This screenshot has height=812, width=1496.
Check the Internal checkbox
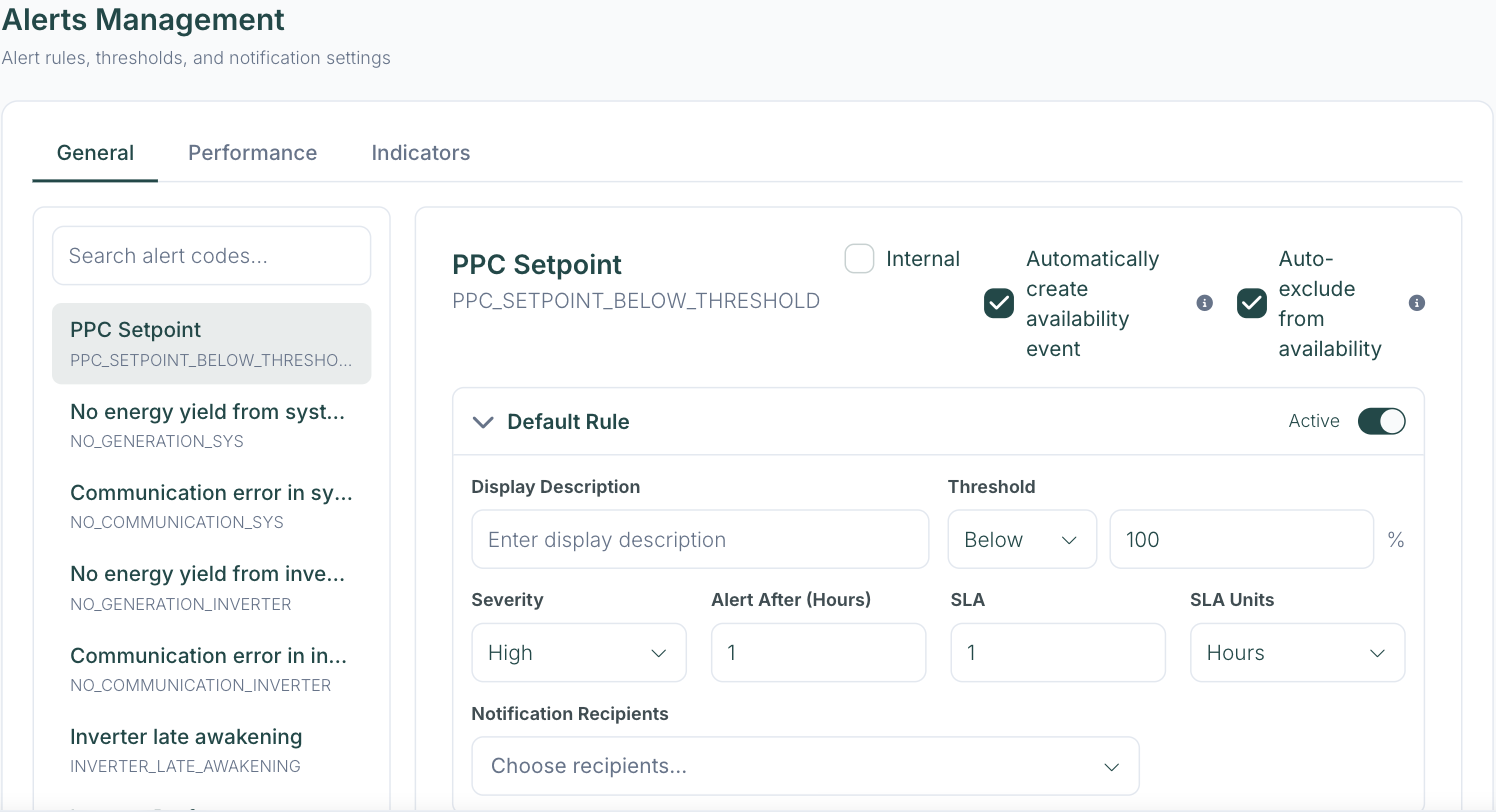coord(859,259)
